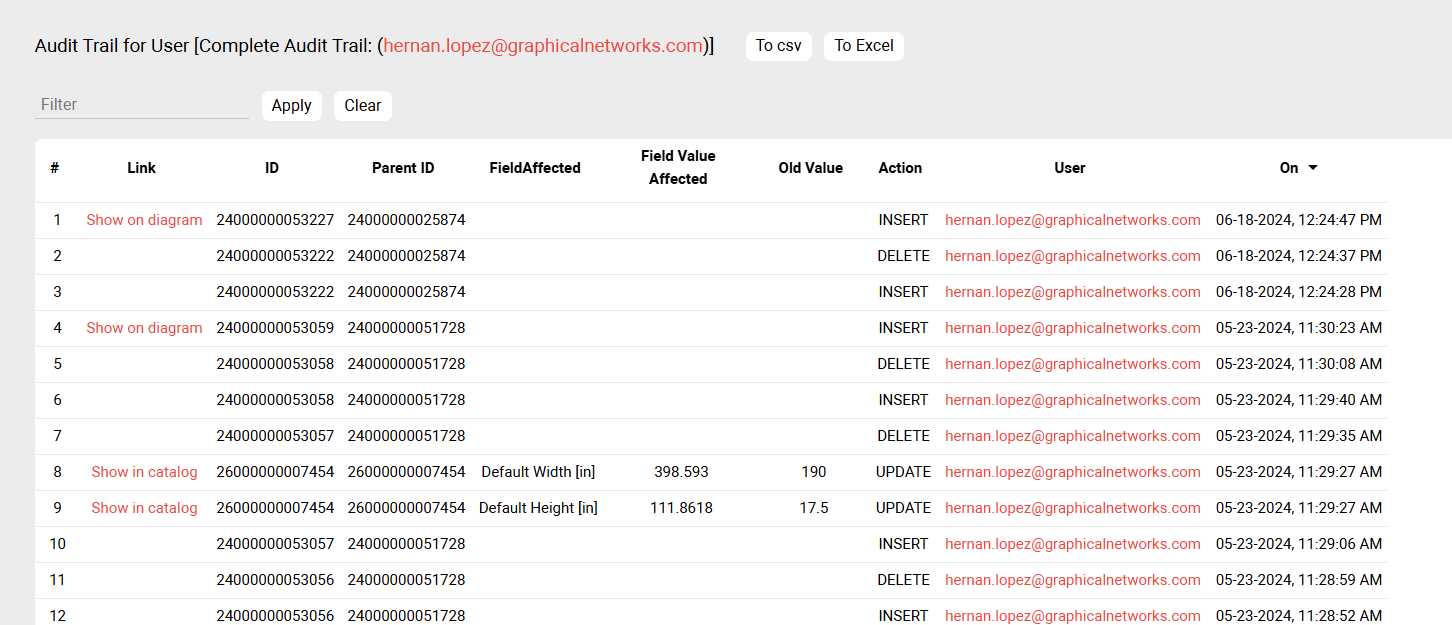
Task: Focus the Filter text input field
Action: coord(141,105)
